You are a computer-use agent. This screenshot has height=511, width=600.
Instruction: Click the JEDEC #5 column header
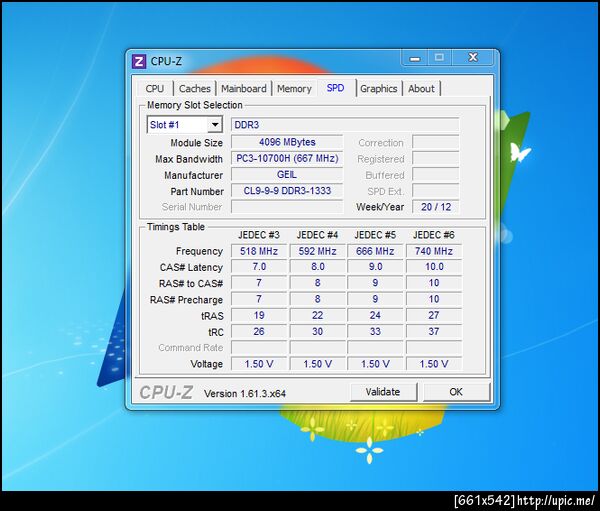coord(375,235)
